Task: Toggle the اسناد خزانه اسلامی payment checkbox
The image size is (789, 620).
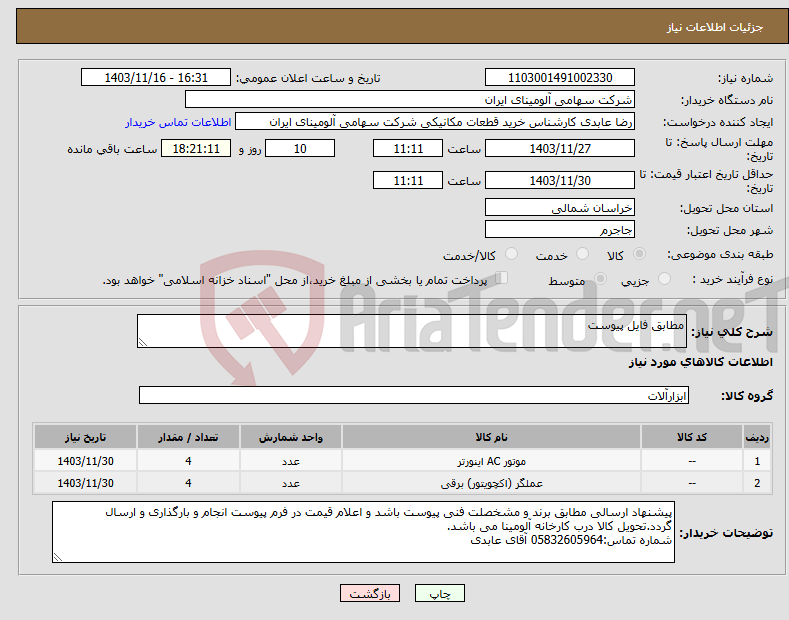Action: point(502,278)
